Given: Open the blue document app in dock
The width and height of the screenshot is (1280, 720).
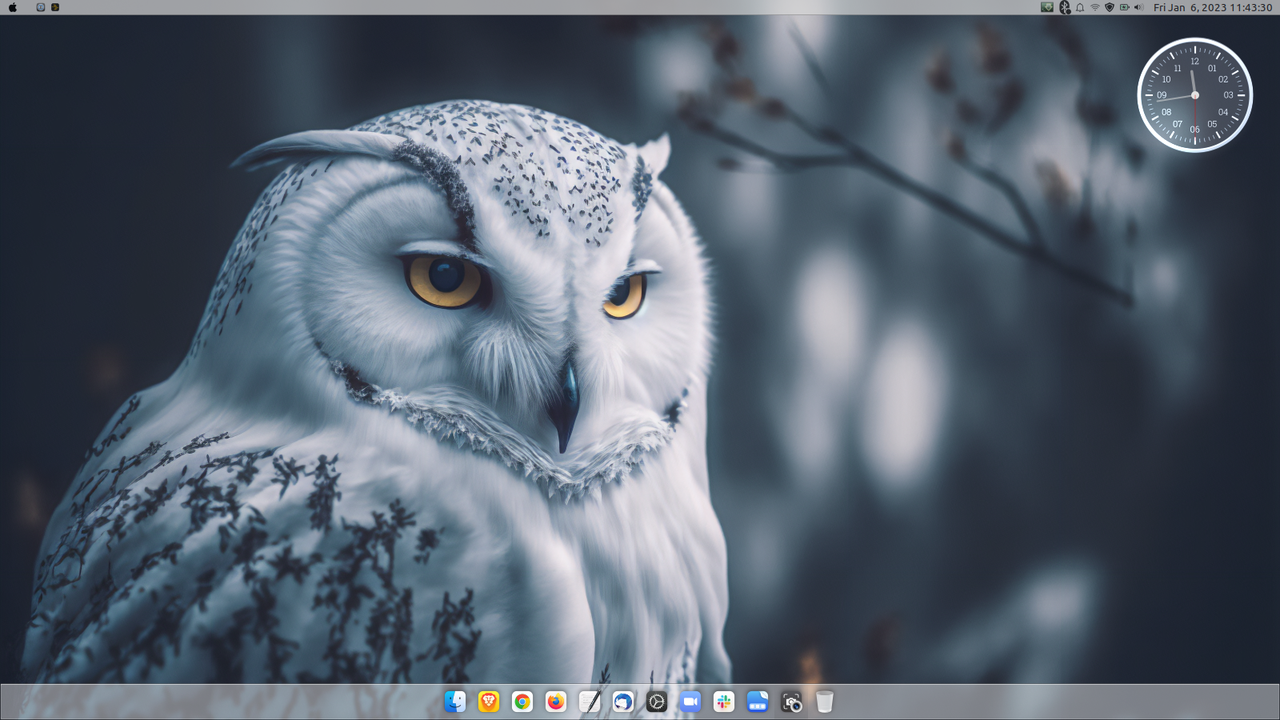Looking at the screenshot, I should point(757,702).
